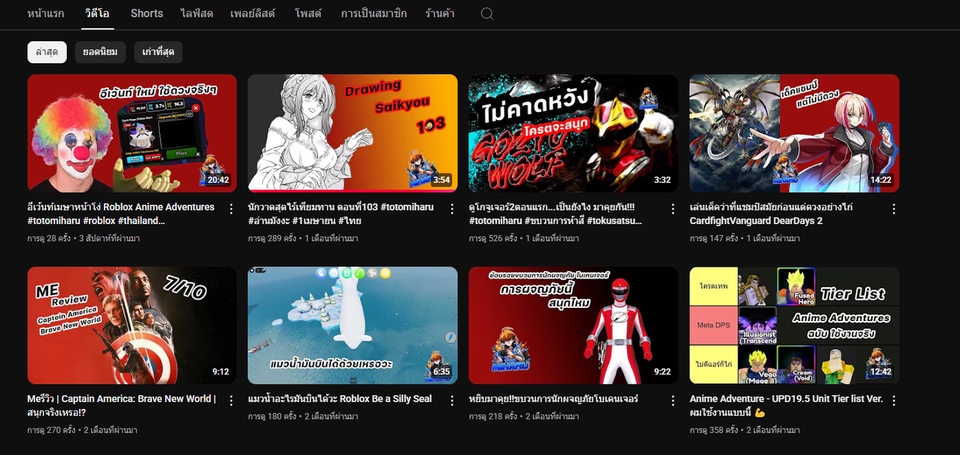Open the ไลฟ์สด (Live) tab
The width and height of the screenshot is (960, 455).
coord(197,13)
